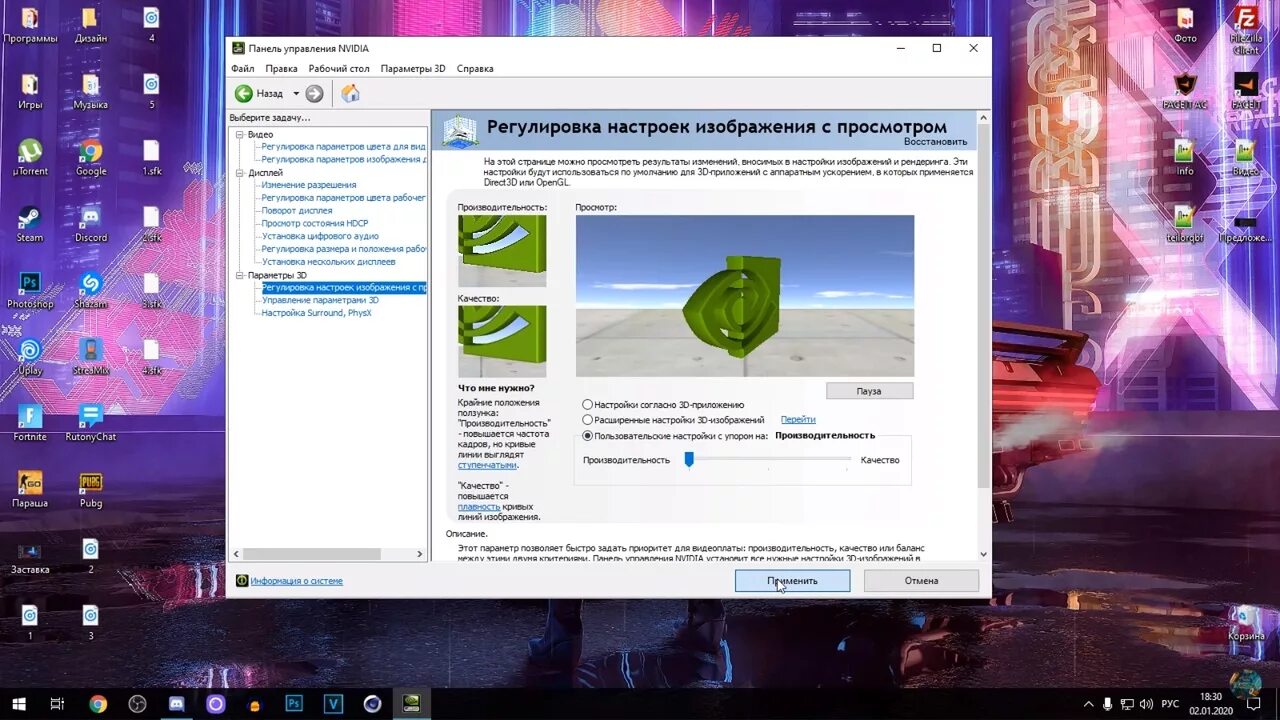Open the Файл menu
The image size is (1280, 720).
[242, 68]
